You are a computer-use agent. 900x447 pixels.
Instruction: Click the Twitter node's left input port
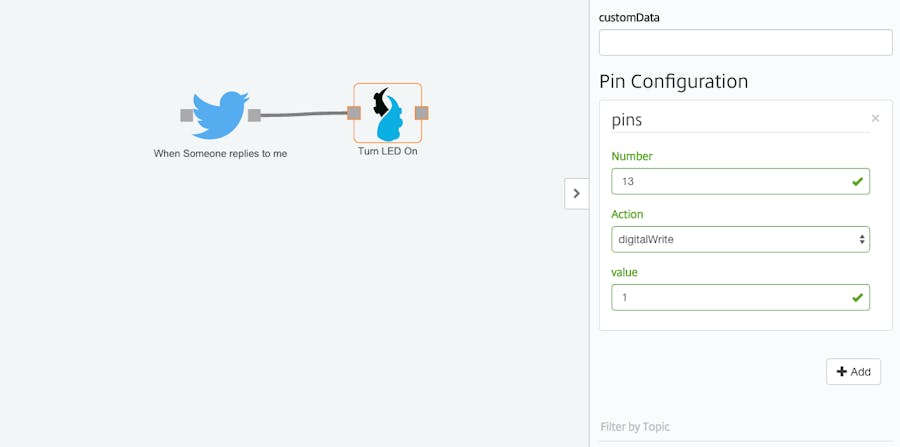[187, 115]
